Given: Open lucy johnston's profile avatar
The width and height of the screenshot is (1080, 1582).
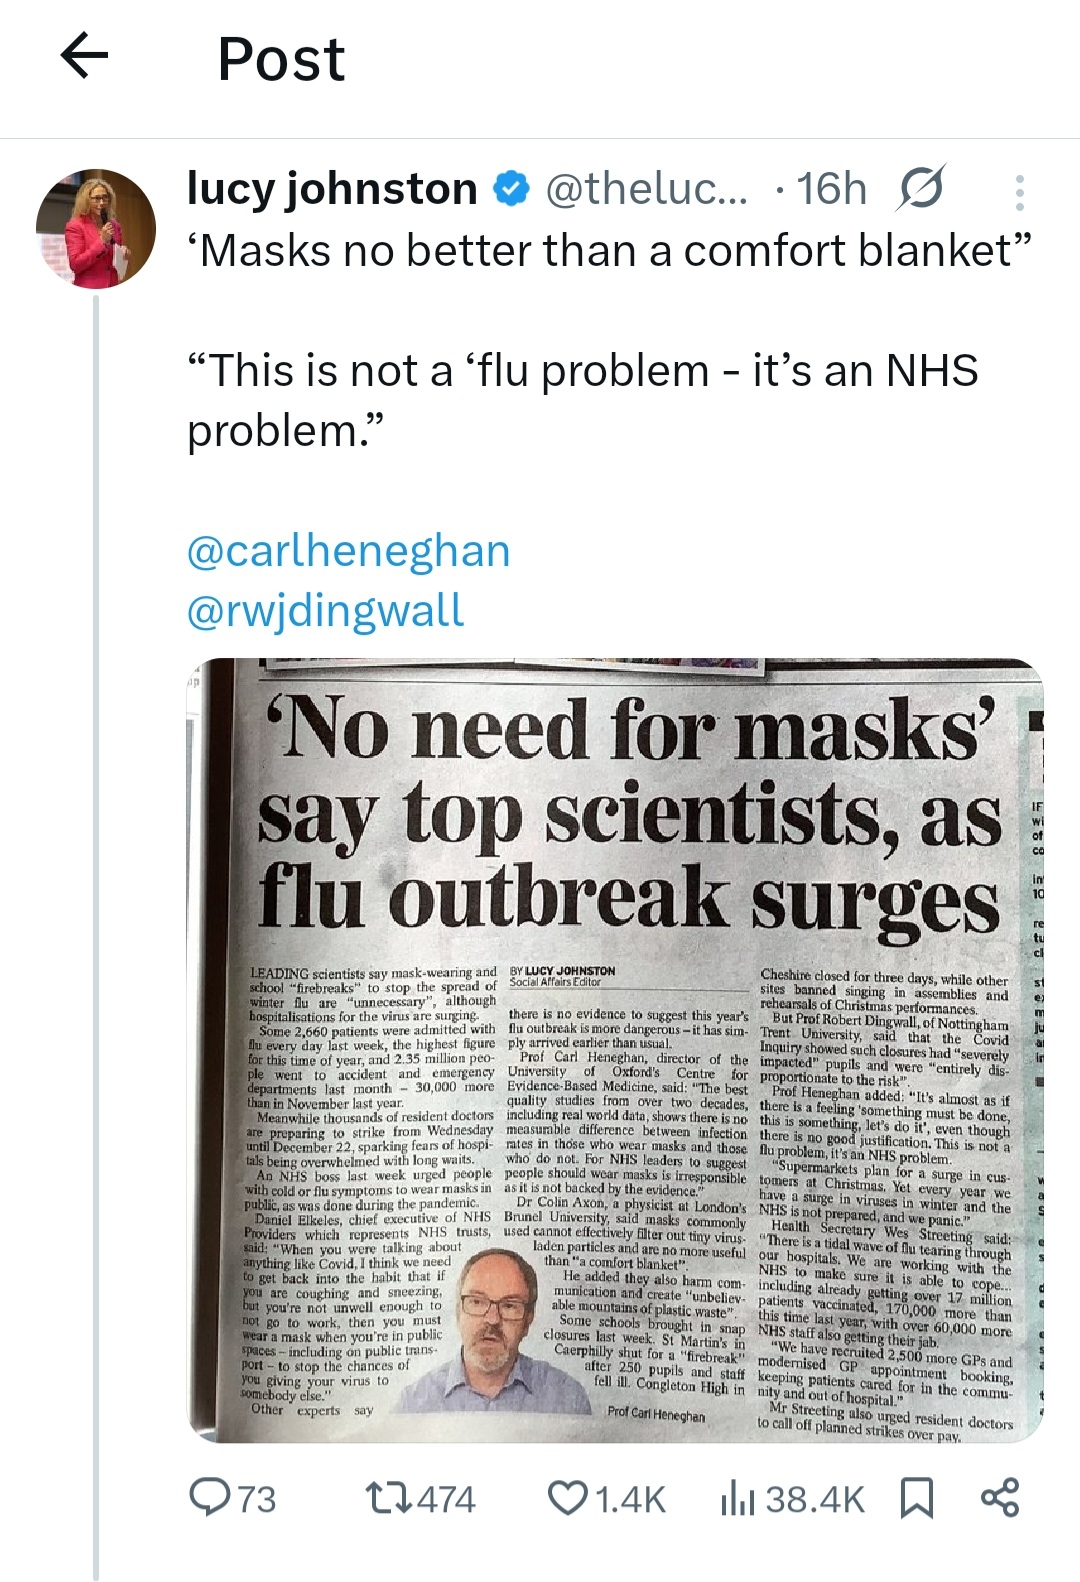Looking at the screenshot, I should (96, 229).
